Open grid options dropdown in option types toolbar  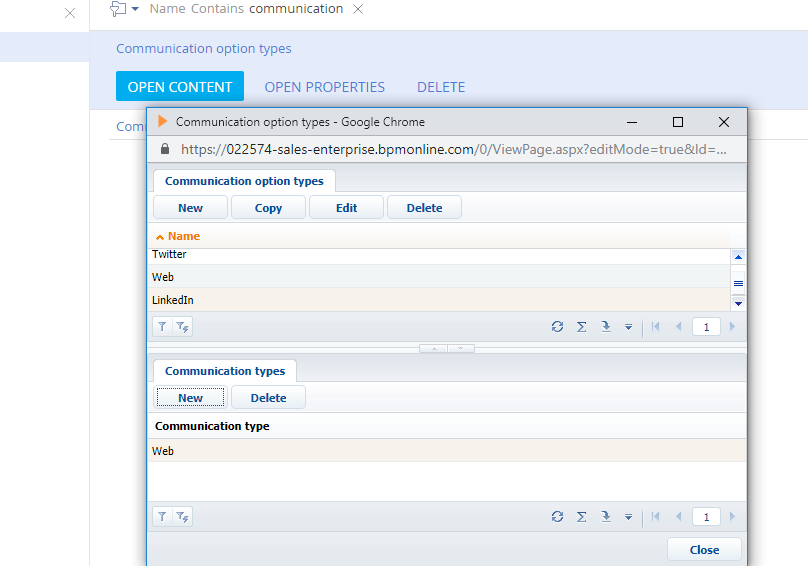(x=628, y=327)
